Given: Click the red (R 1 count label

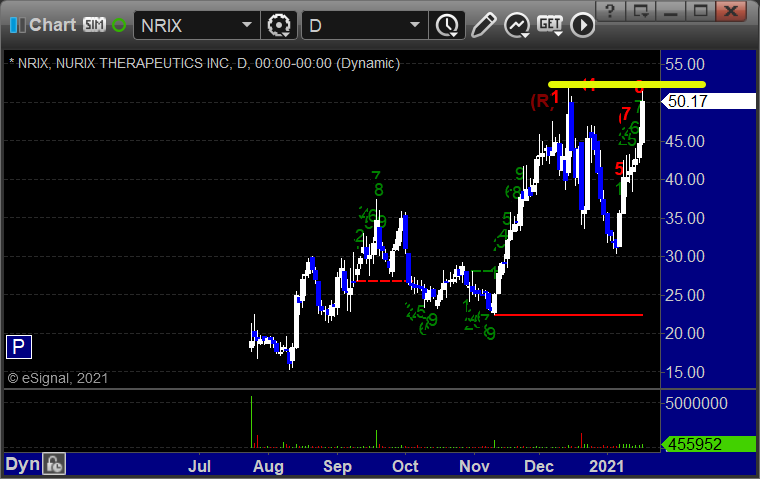Looking at the screenshot, I should tap(545, 100).
